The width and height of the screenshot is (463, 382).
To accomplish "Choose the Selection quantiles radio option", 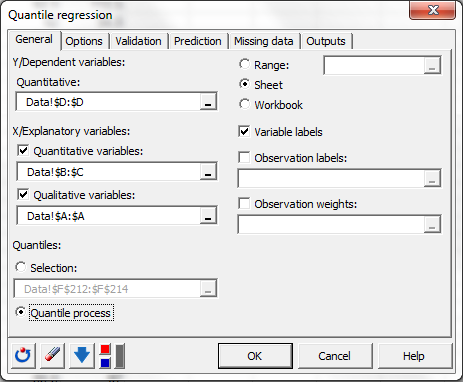I will tap(21, 267).
